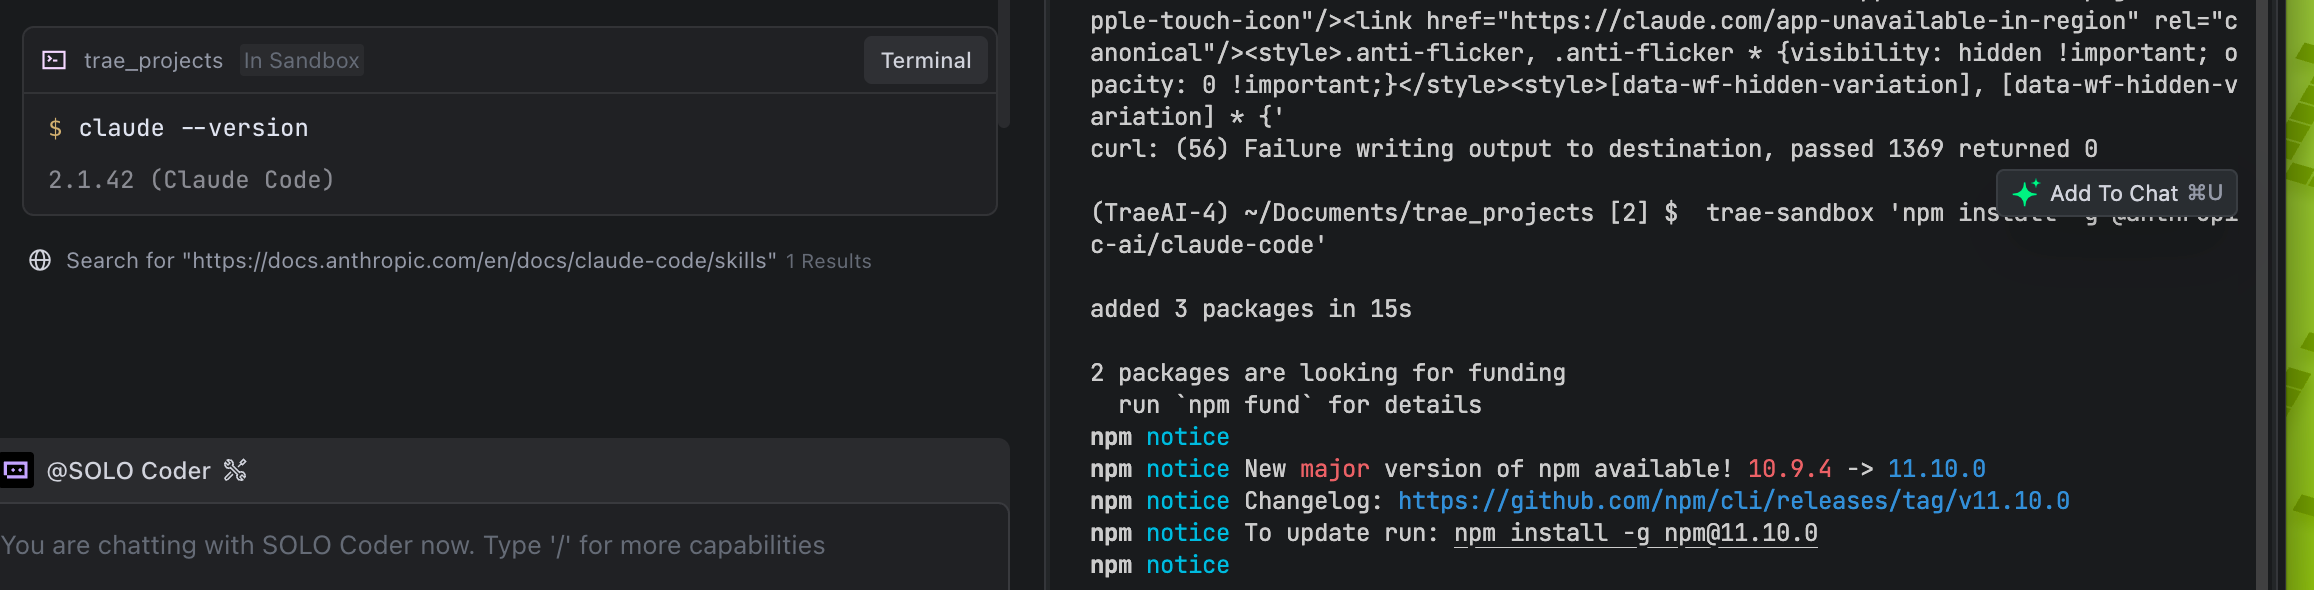Focus the SOLO Coder chat input field
The width and height of the screenshot is (2314, 590).
[500, 545]
